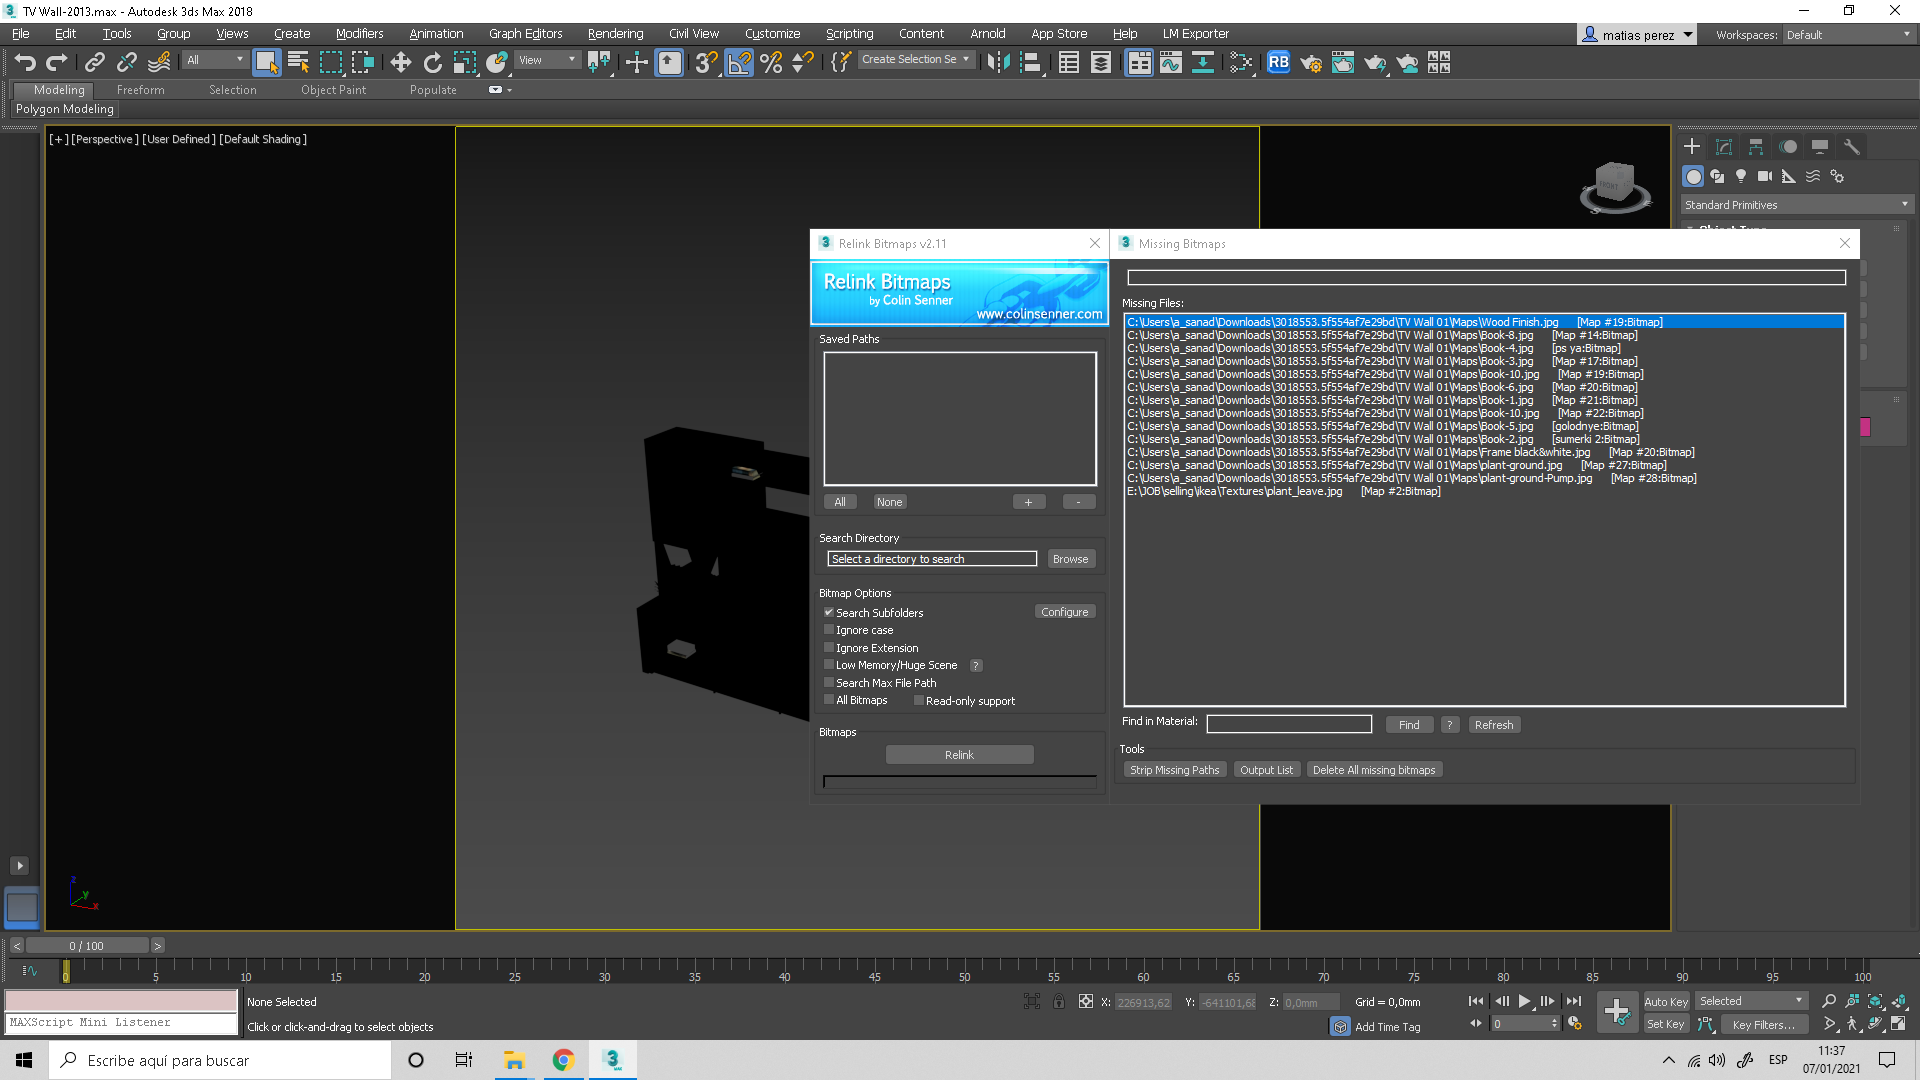
Task: Activate the Select and Rotate tool
Action: 432,63
